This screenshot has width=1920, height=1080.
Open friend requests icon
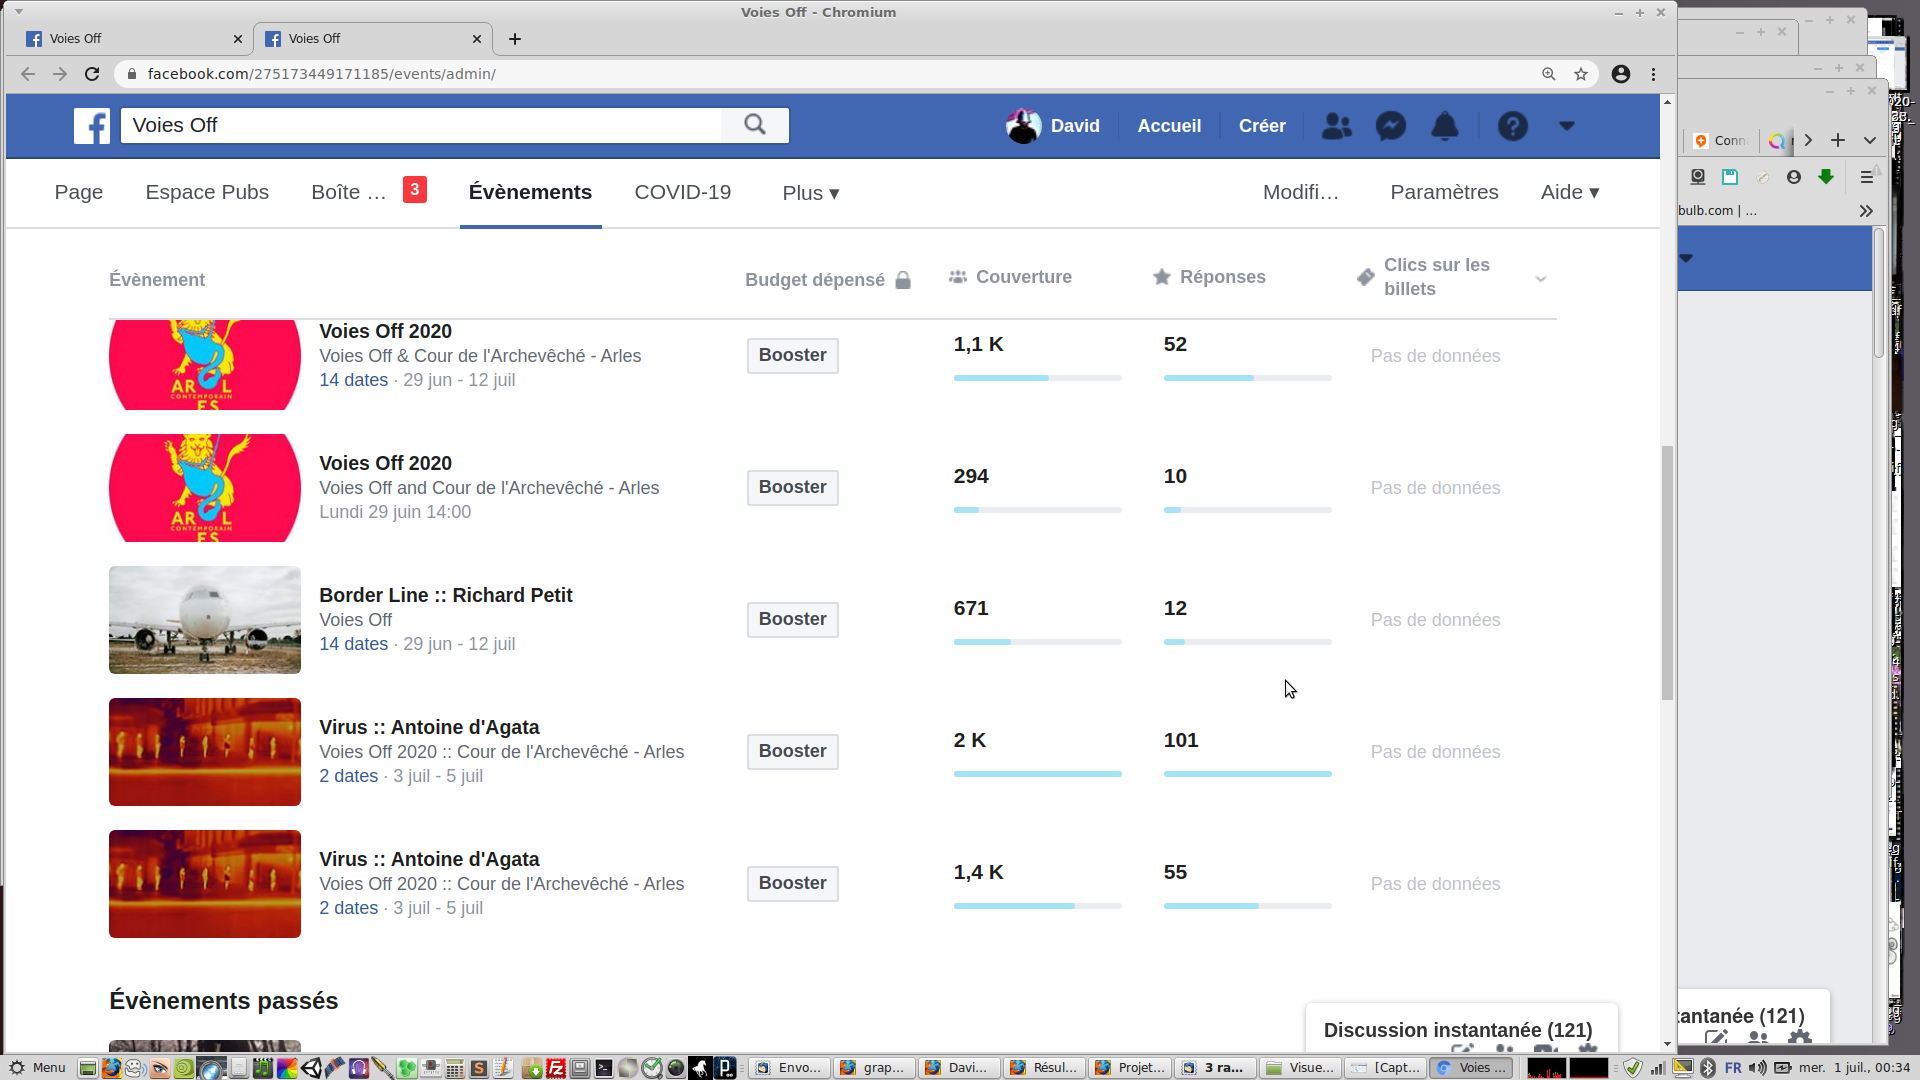click(x=1336, y=126)
